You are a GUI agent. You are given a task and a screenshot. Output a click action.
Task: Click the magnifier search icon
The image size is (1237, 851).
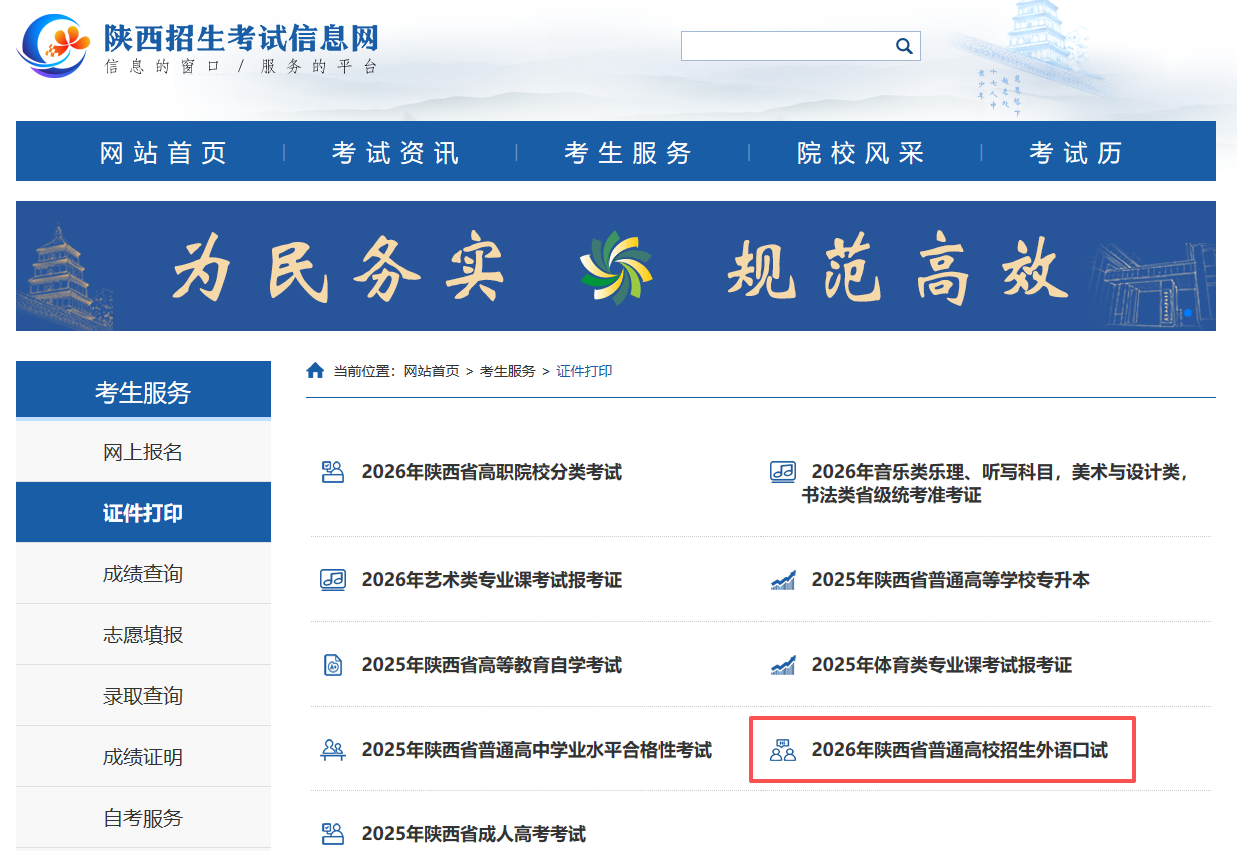click(x=903, y=45)
